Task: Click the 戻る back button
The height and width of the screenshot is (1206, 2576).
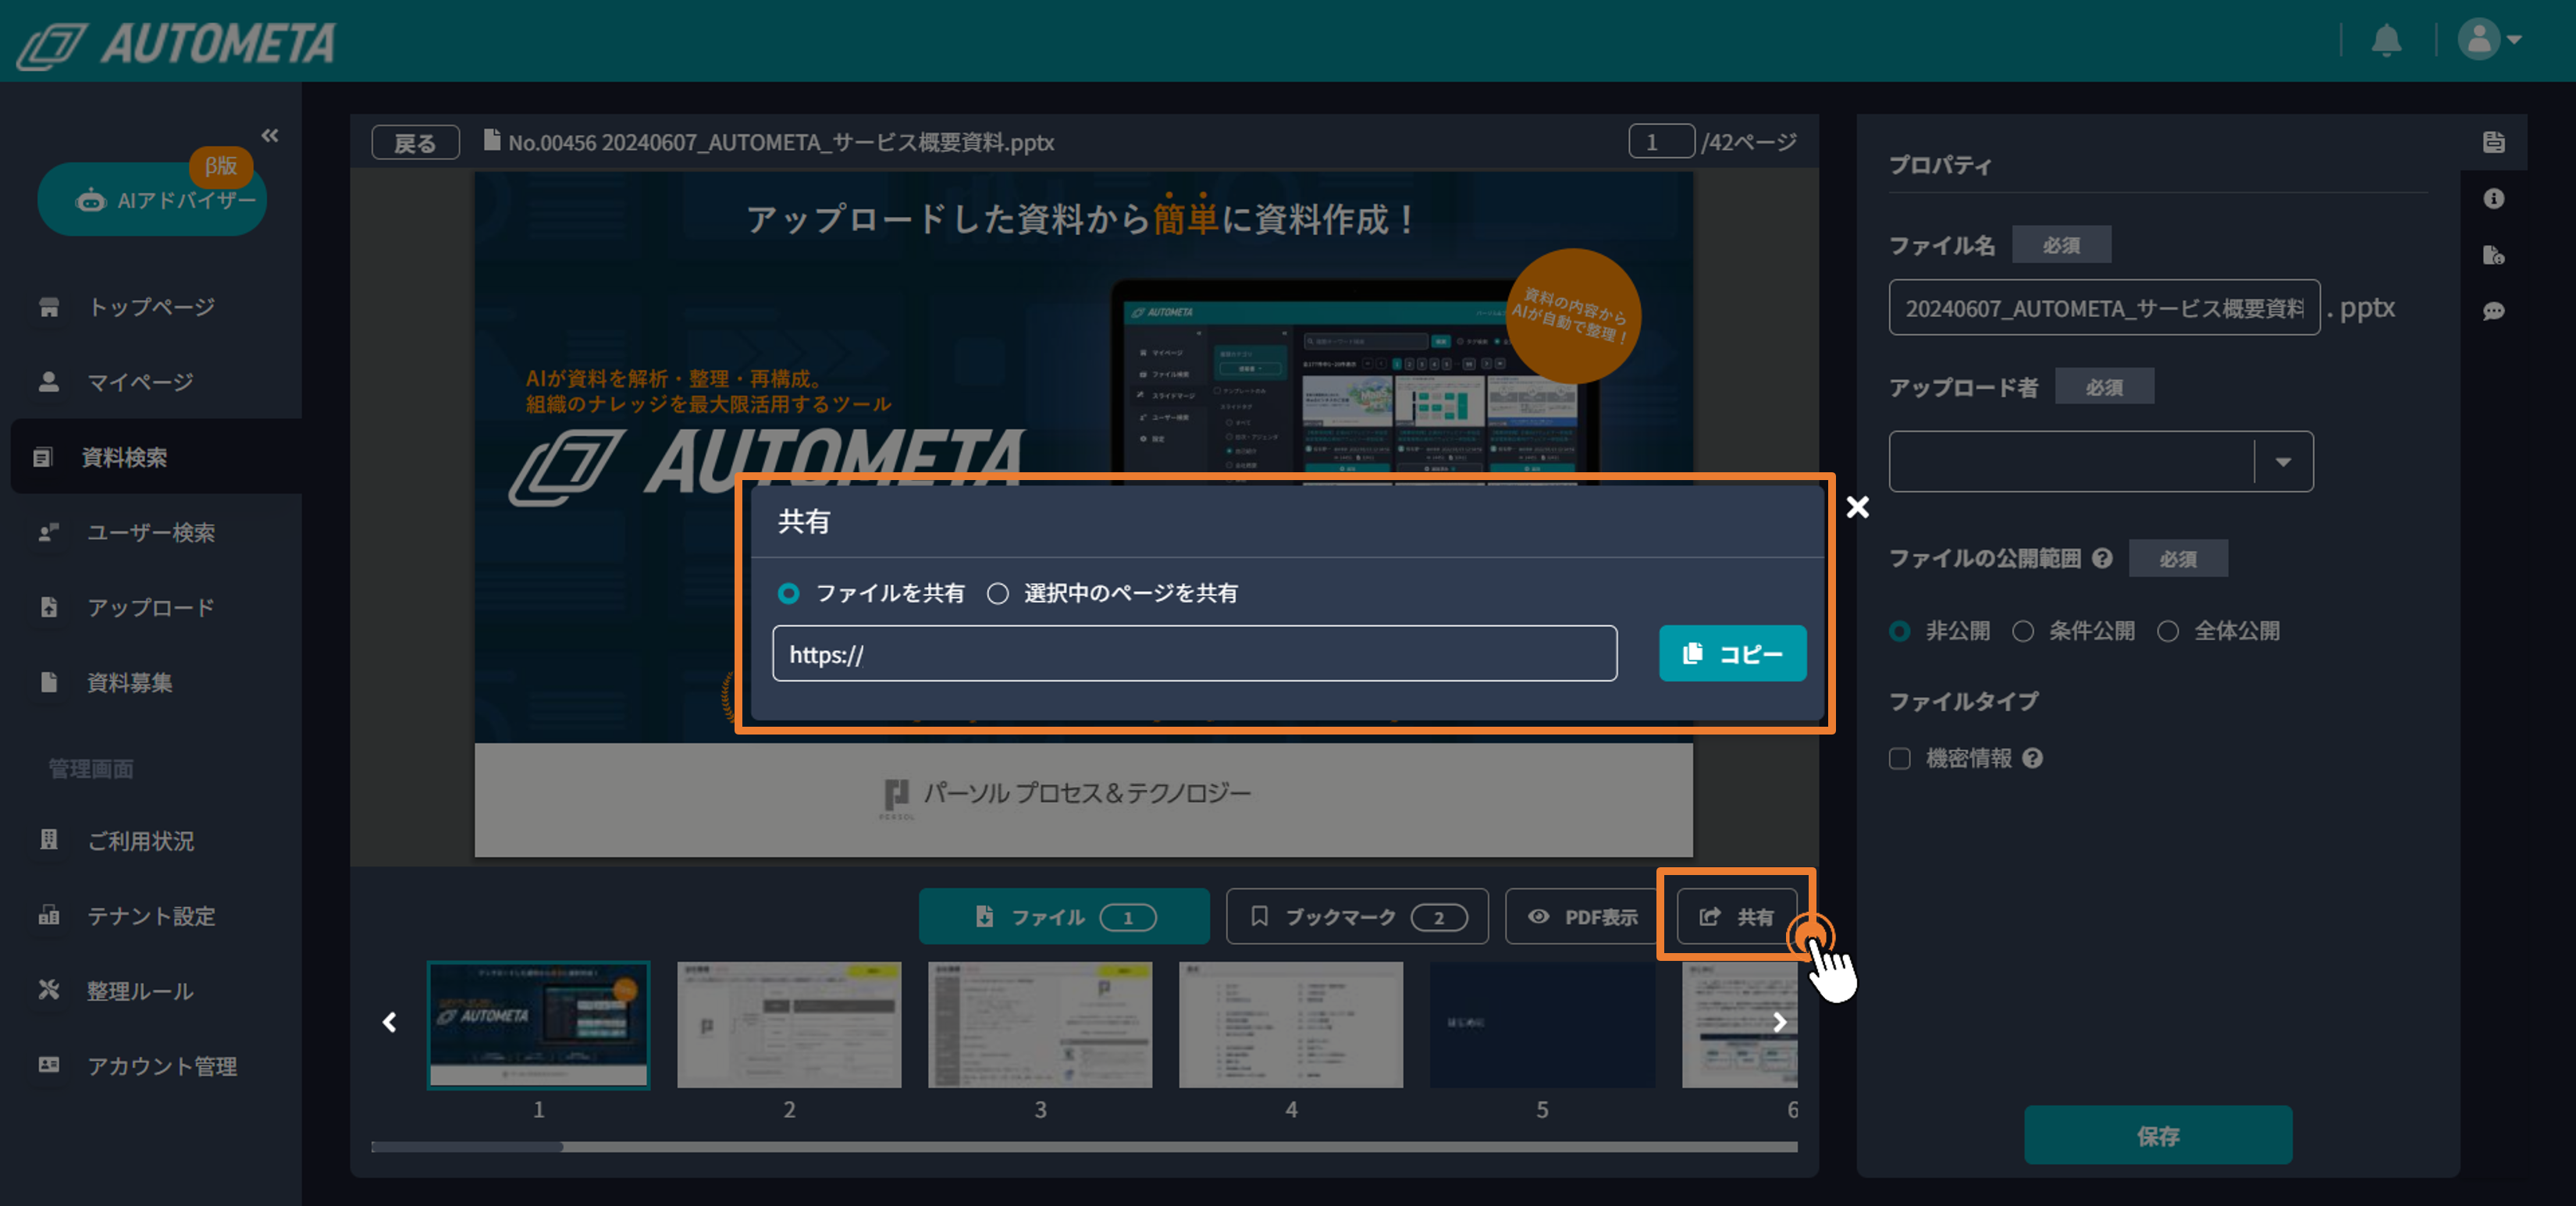Action: (x=415, y=142)
